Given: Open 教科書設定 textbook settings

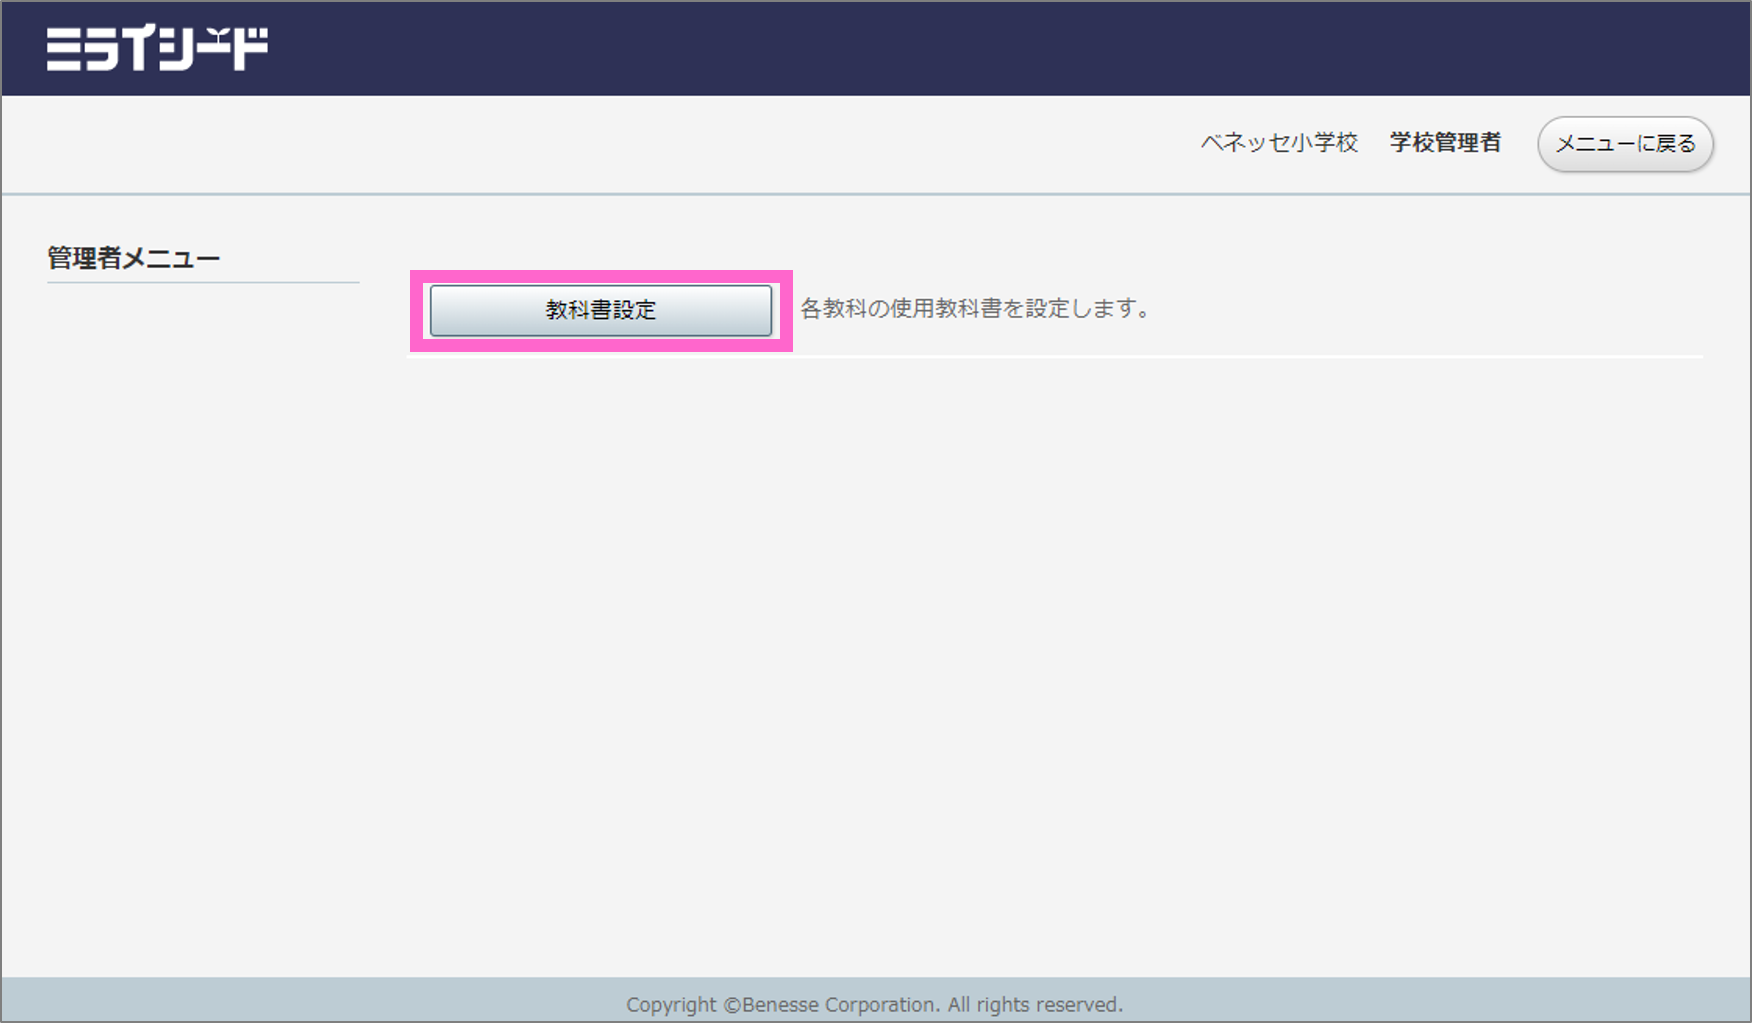Looking at the screenshot, I should pyautogui.click(x=600, y=310).
